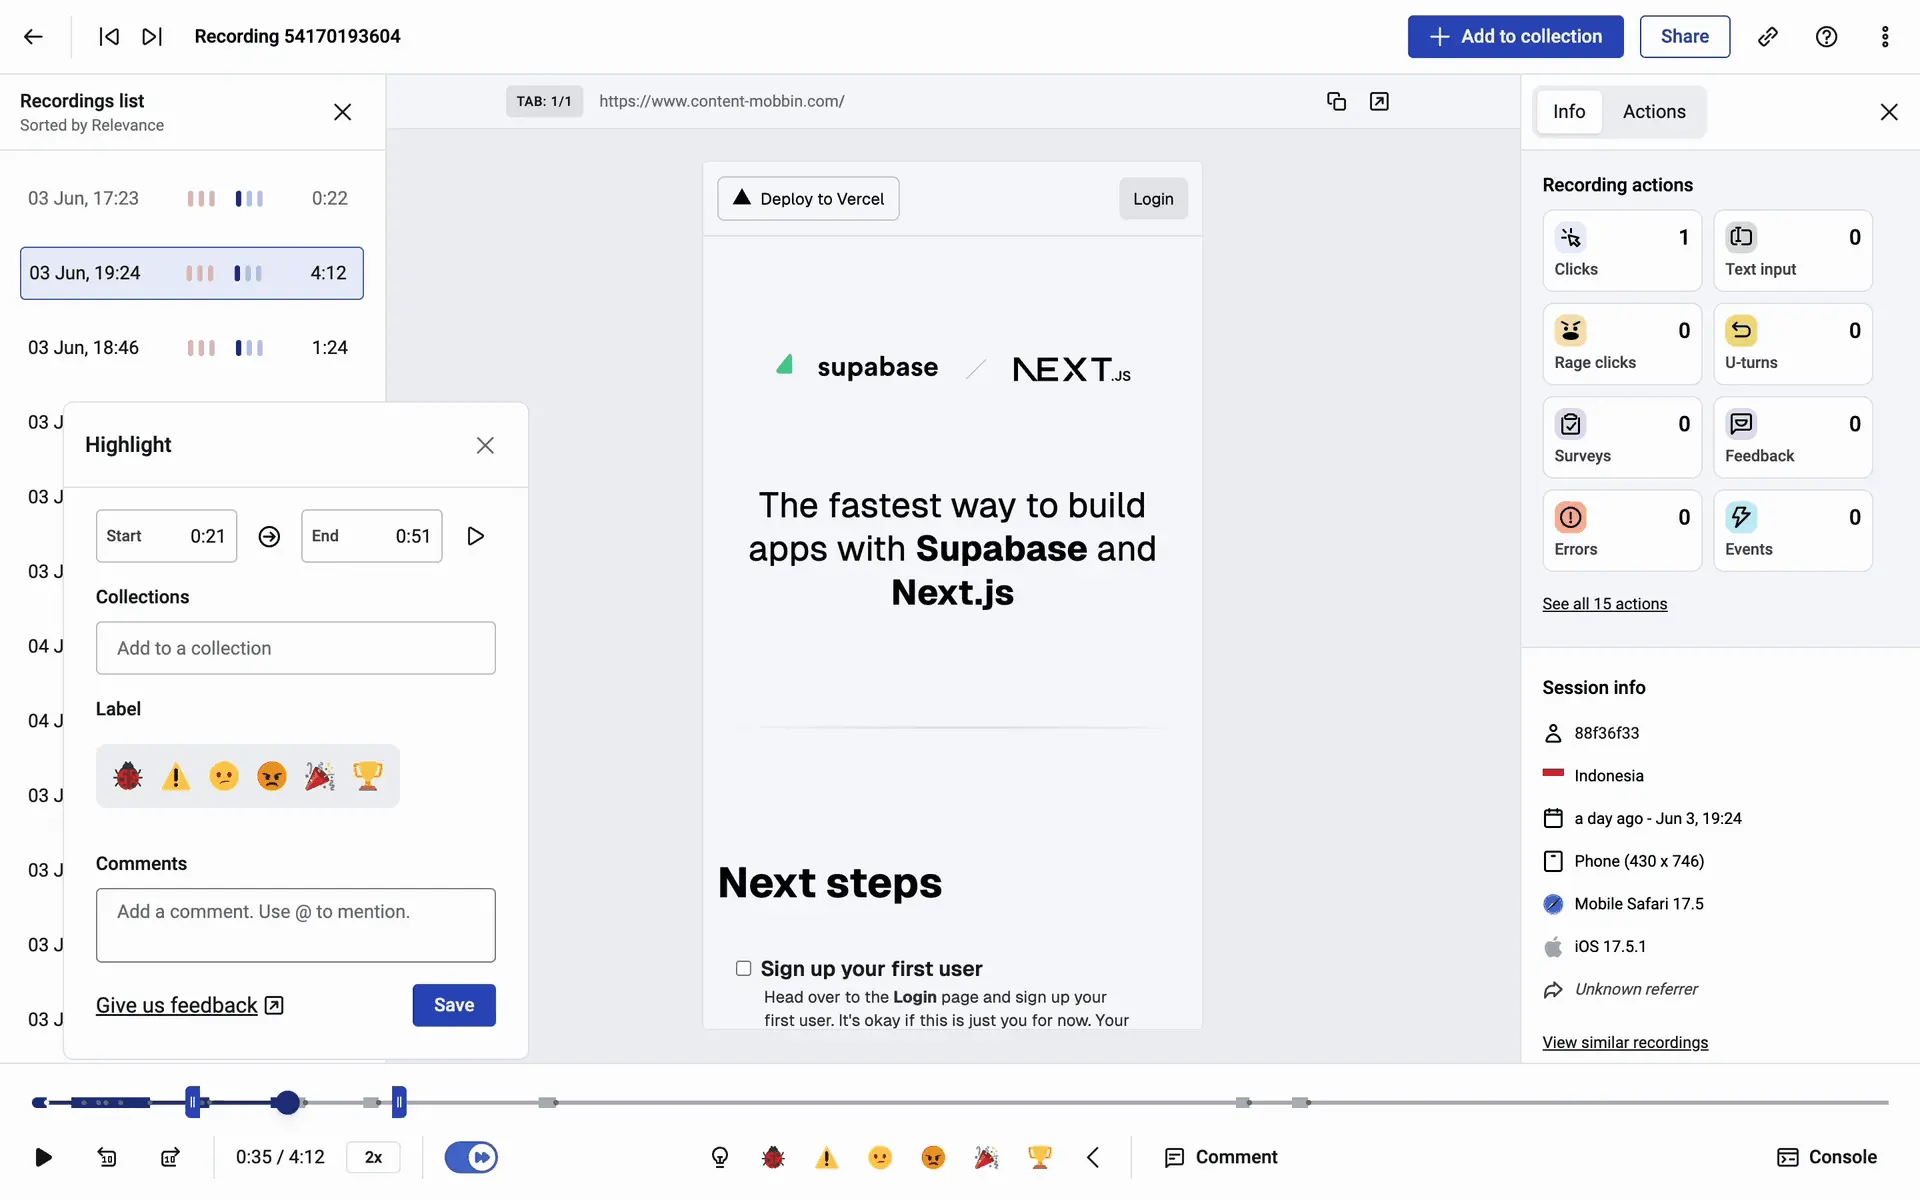Rewind 10 seconds in playback
The image size is (1920, 1200).
(107, 1157)
